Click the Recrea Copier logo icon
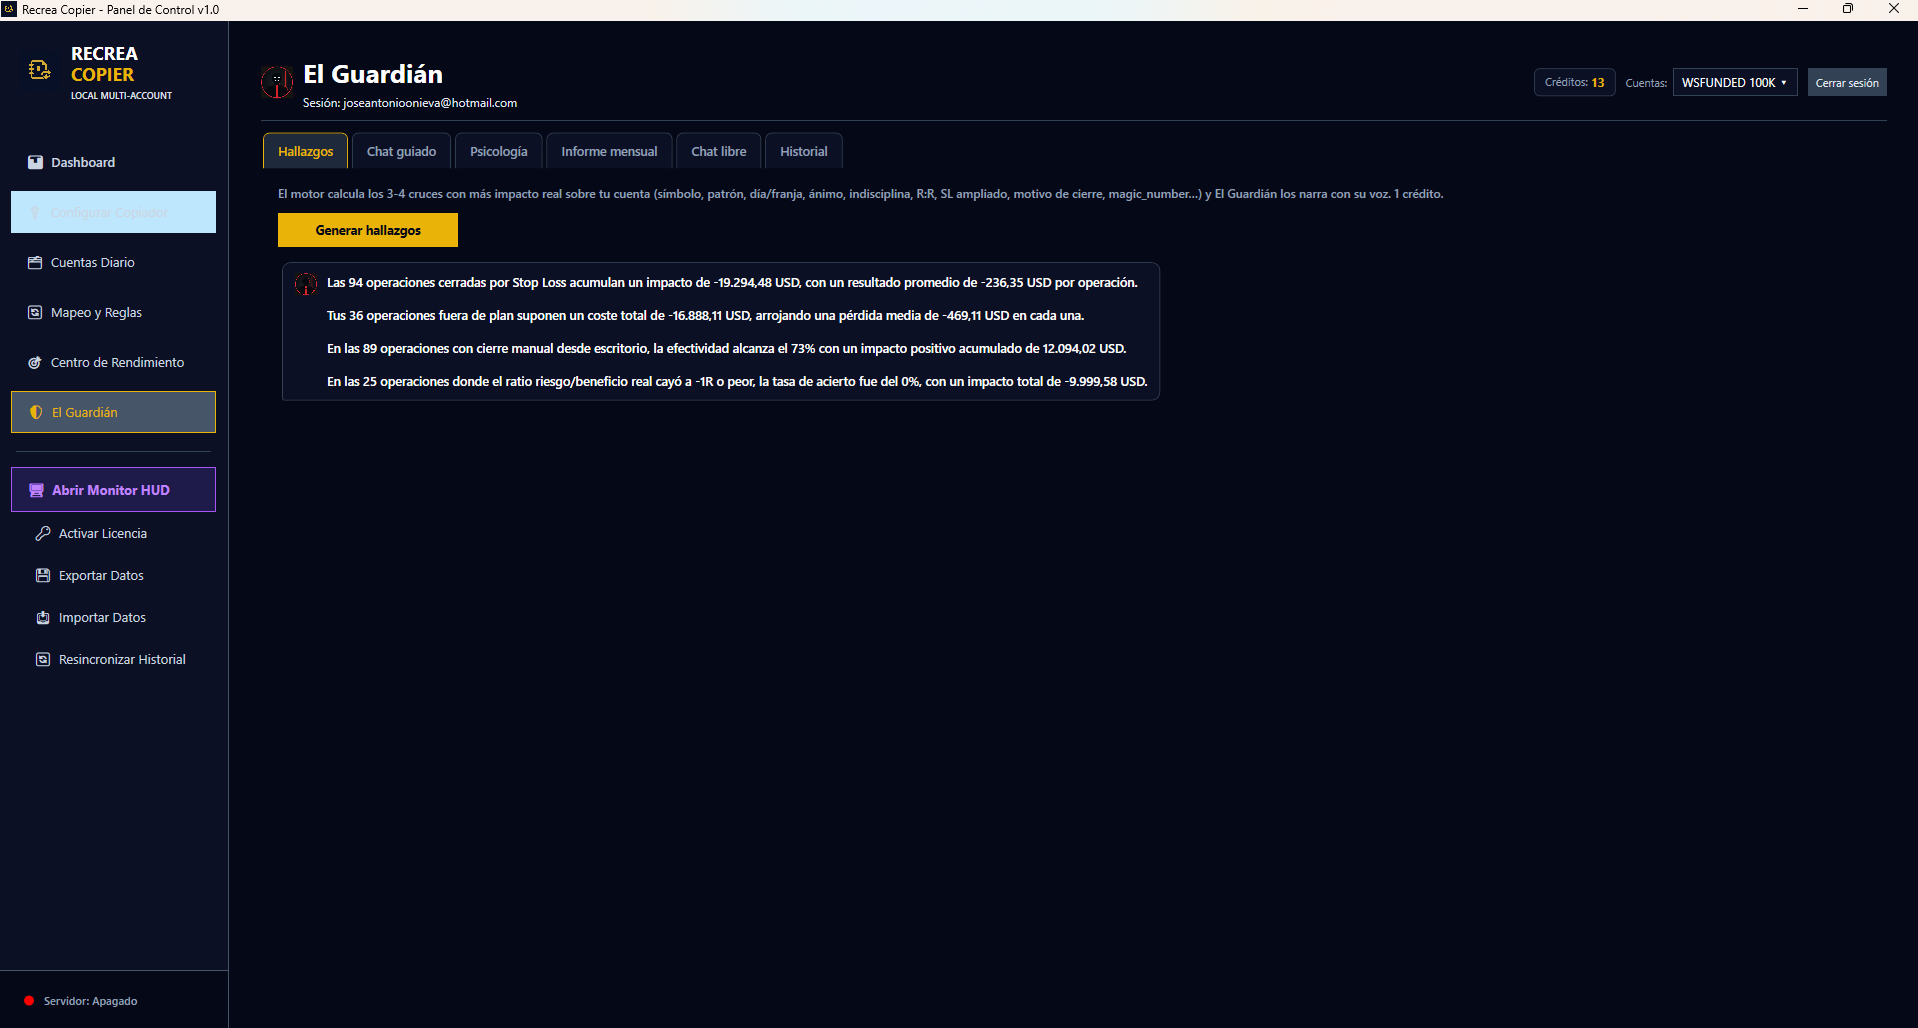 point(40,70)
